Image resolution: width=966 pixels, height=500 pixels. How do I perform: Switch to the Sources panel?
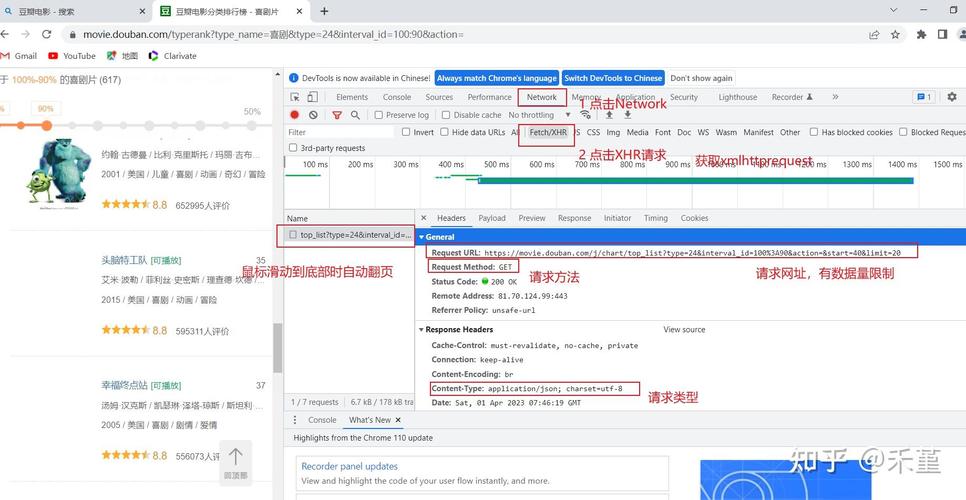point(439,97)
